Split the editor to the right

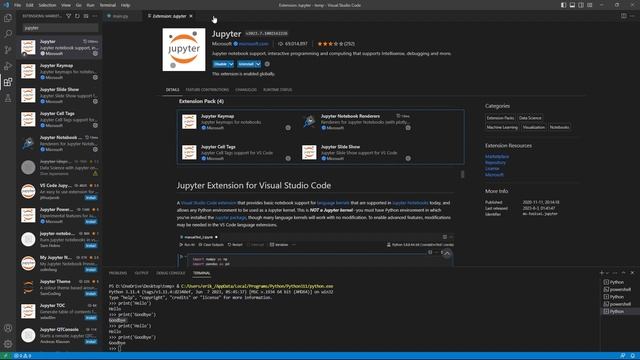coord(624,16)
